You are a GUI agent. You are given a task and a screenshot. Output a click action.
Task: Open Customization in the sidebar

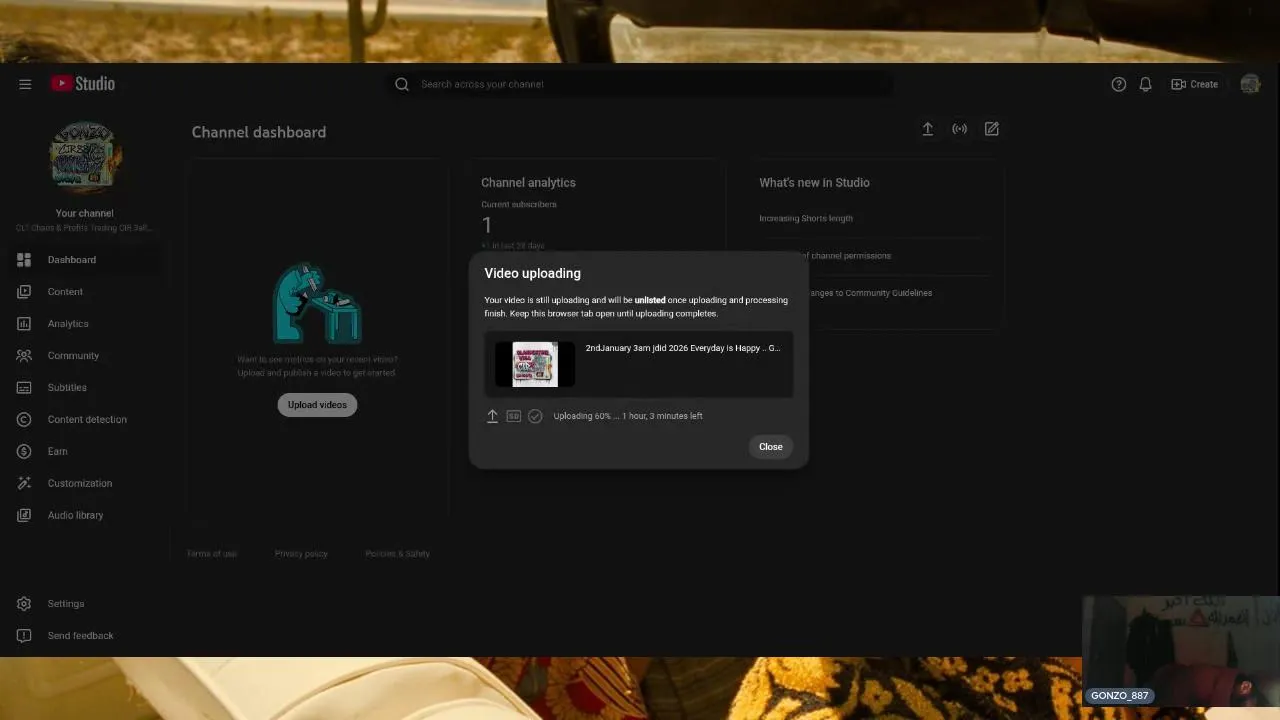pos(84,484)
